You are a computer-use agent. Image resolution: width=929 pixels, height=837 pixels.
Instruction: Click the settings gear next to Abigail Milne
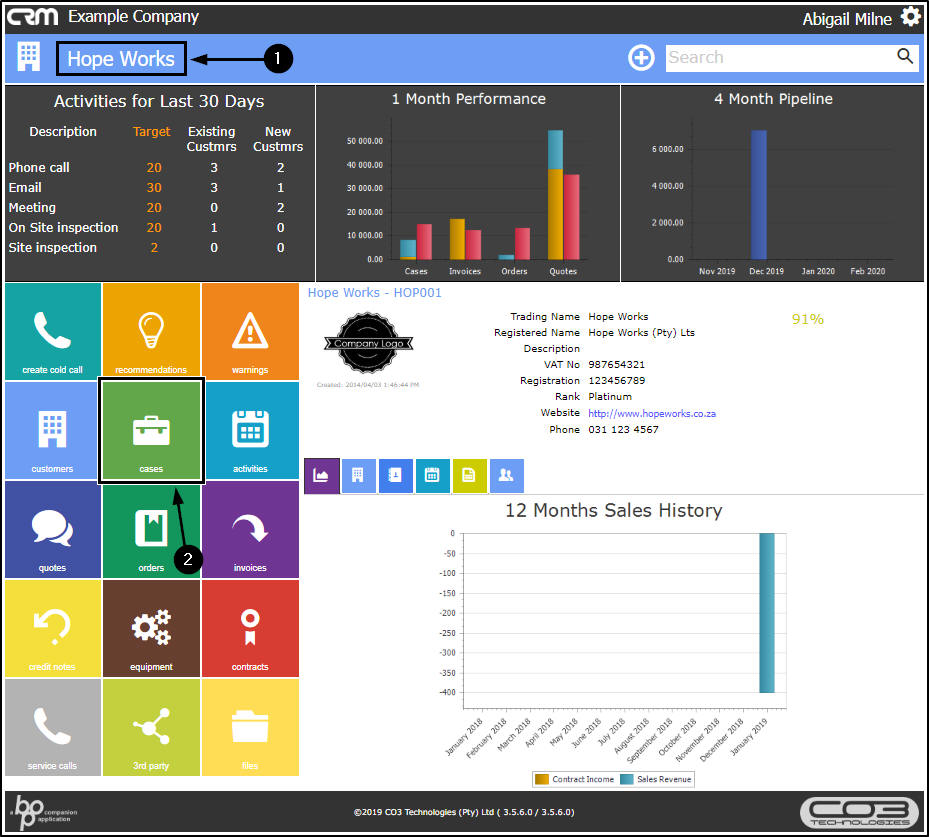911,17
